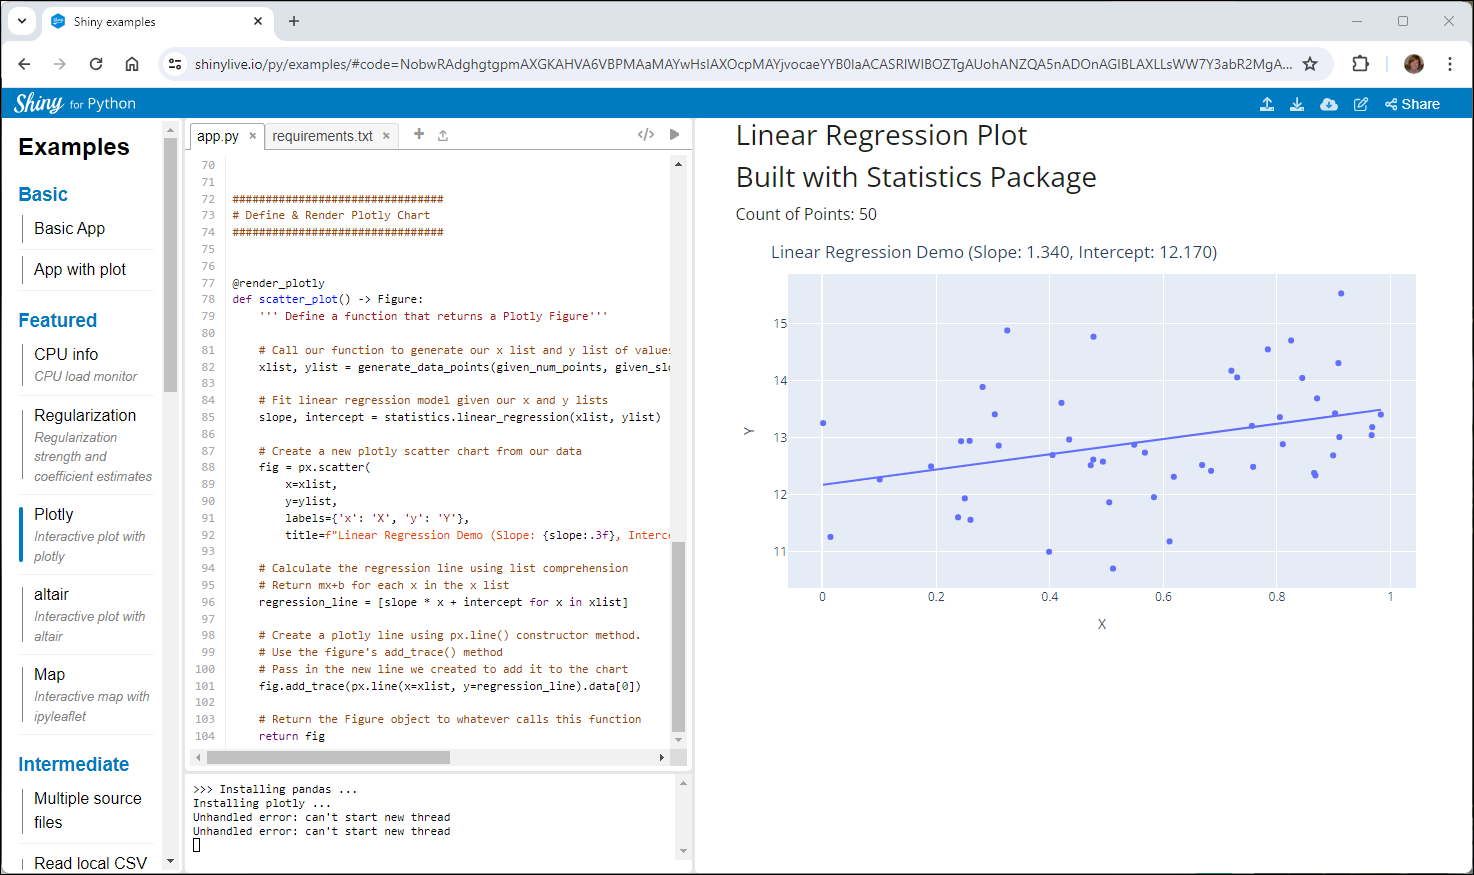Select the Plotly example
This screenshot has width=1474, height=875.
tap(86, 535)
